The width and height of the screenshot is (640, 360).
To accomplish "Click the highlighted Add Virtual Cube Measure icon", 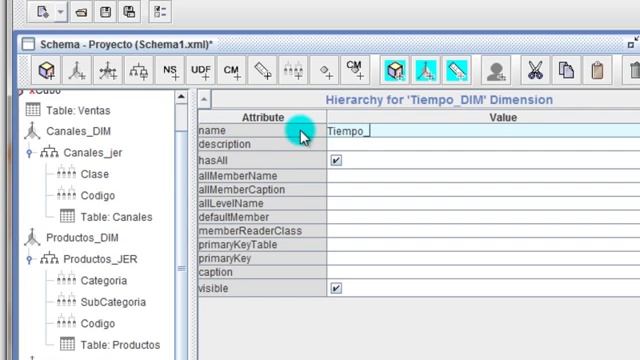I will click(x=457, y=70).
